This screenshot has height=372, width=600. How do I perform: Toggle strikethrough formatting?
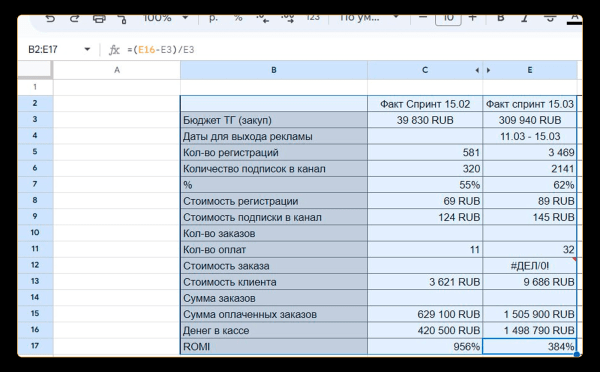[550, 18]
